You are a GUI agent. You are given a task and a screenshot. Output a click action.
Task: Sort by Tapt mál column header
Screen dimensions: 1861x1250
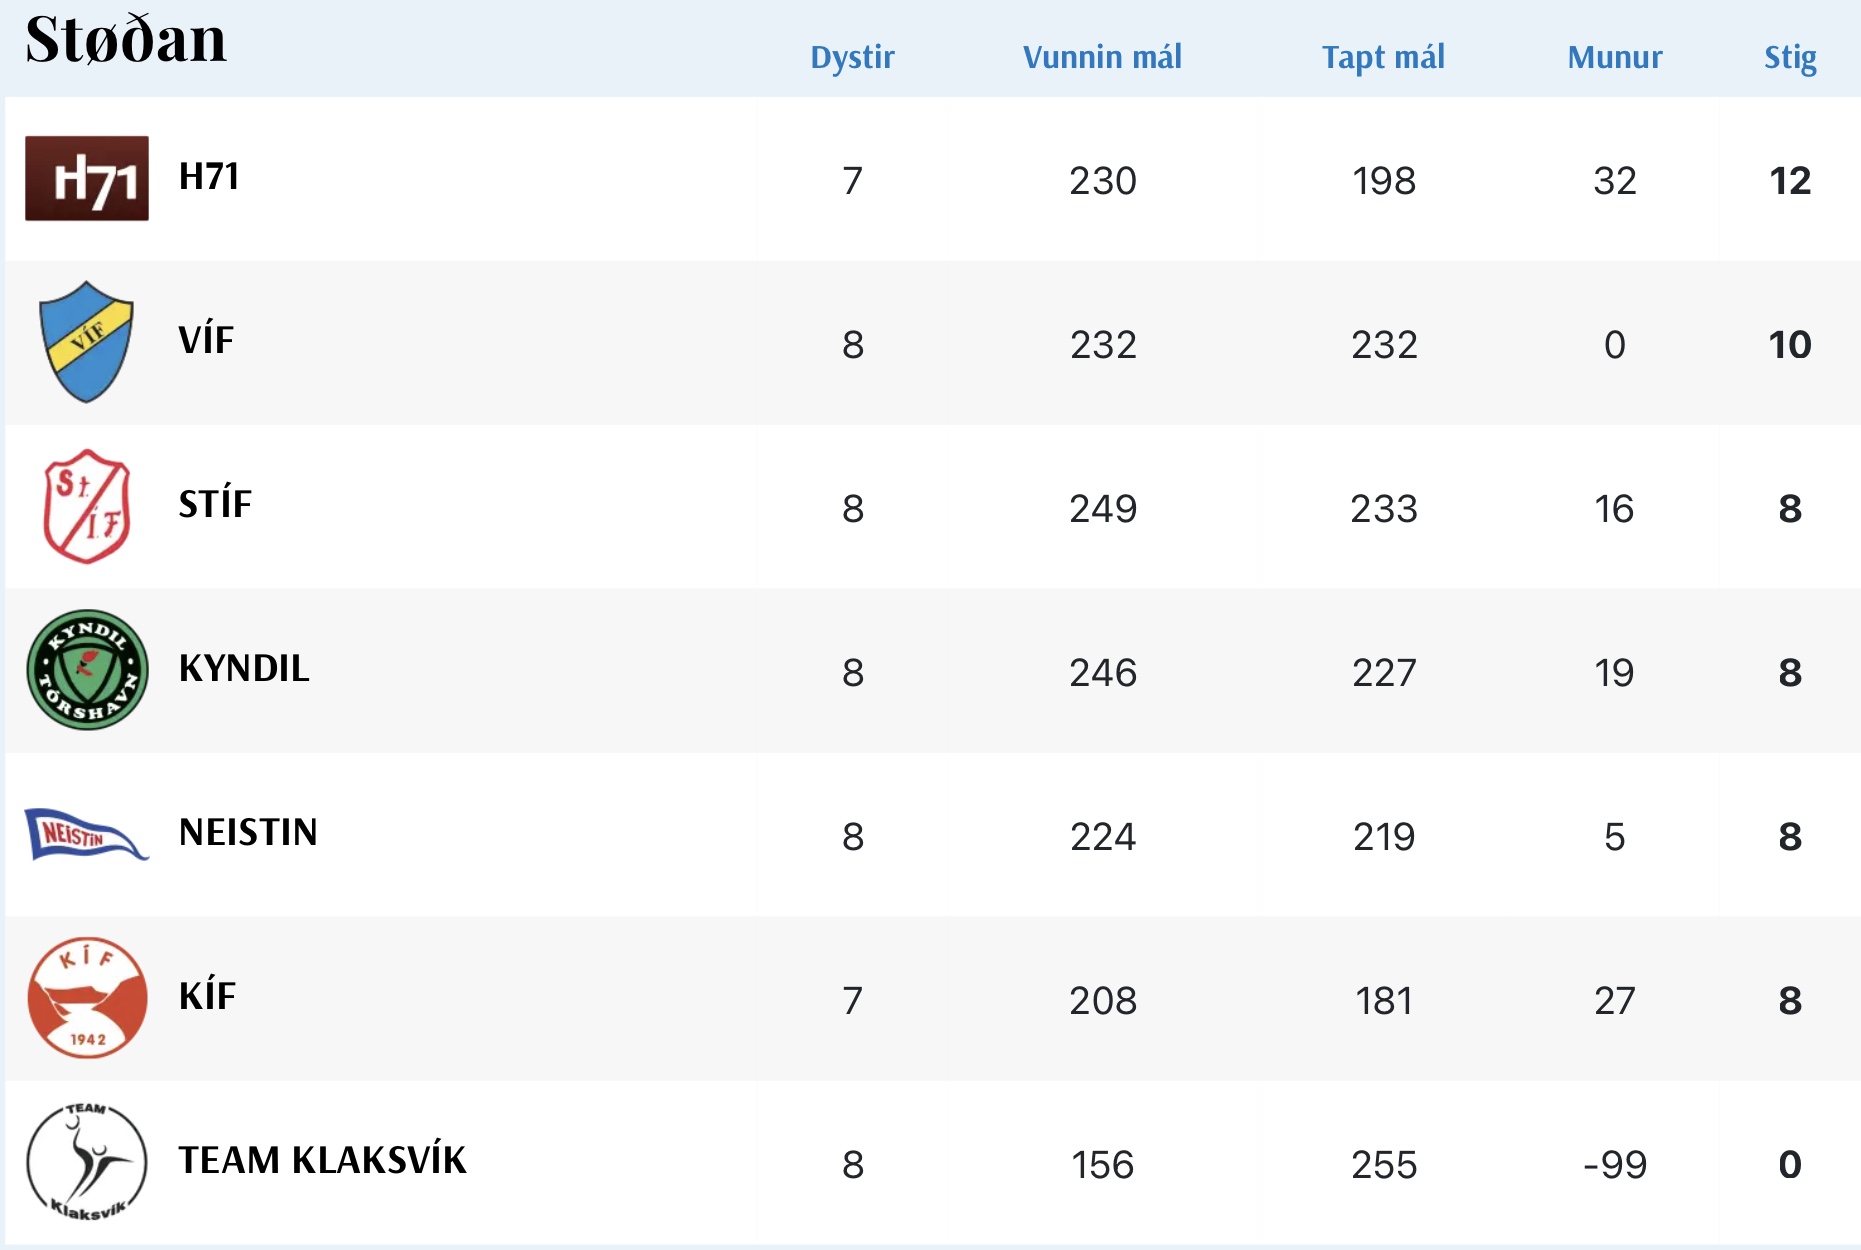pyautogui.click(x=1383, y=57)
